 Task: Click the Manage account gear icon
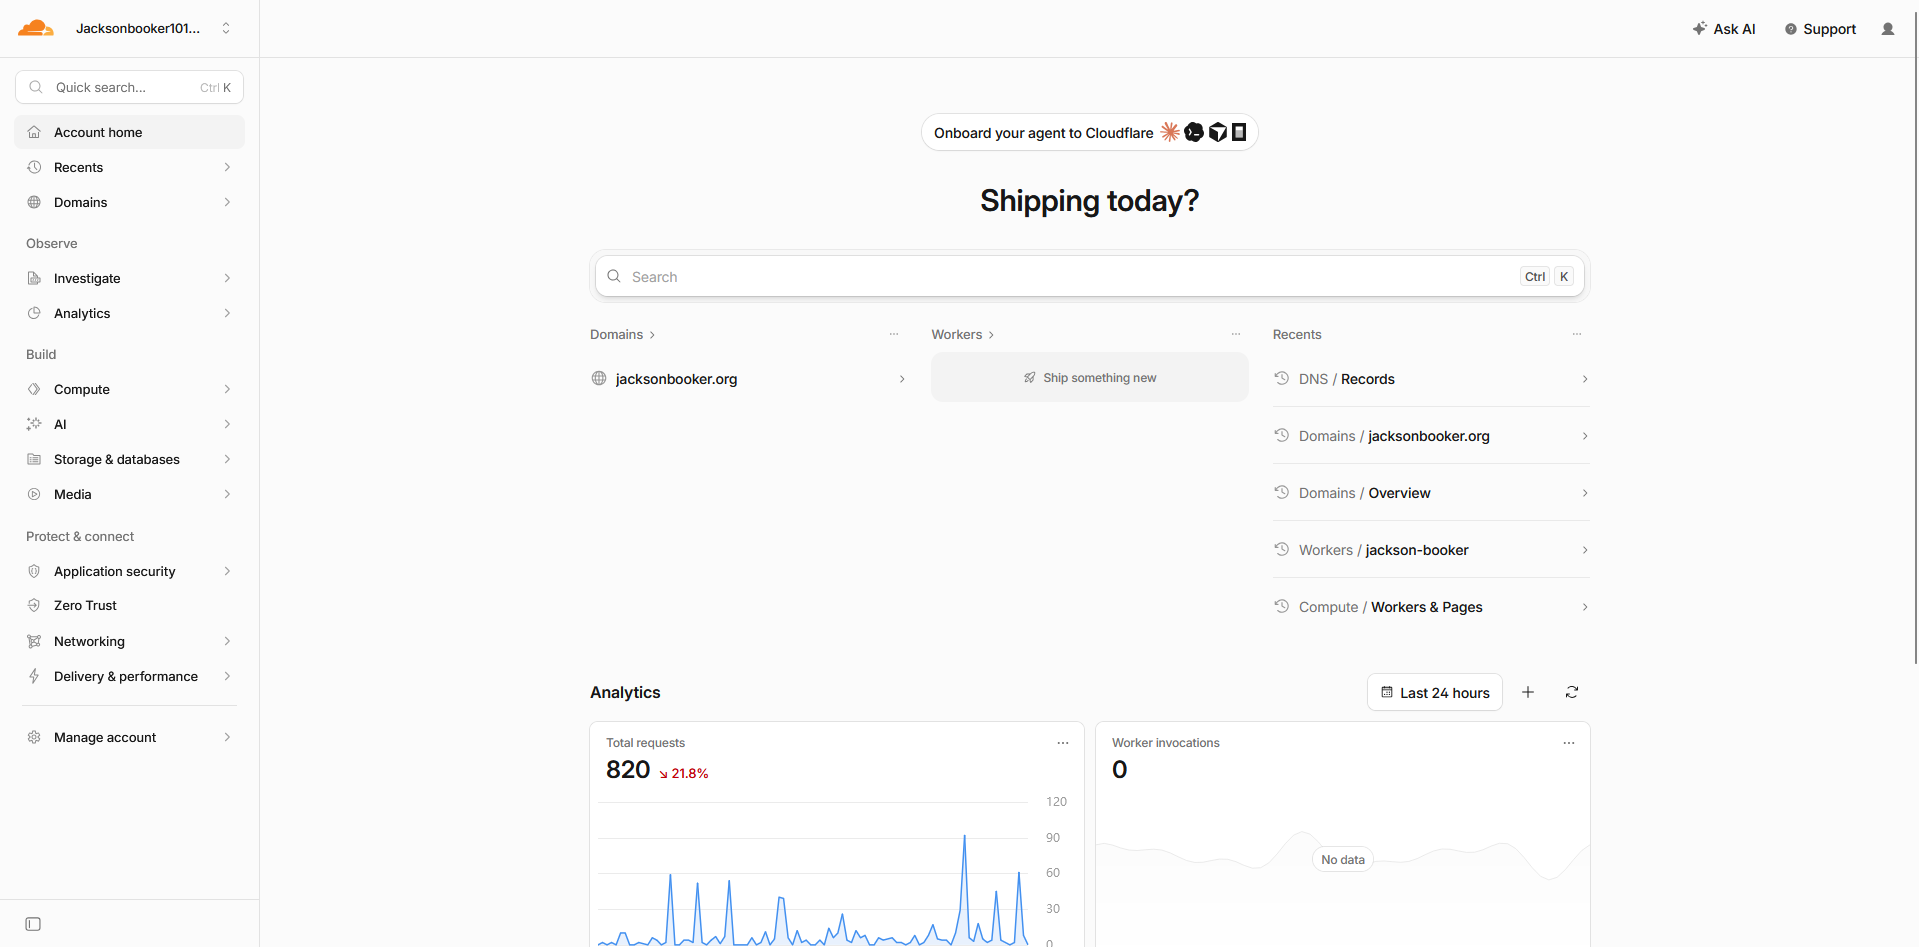pos(34,737)
